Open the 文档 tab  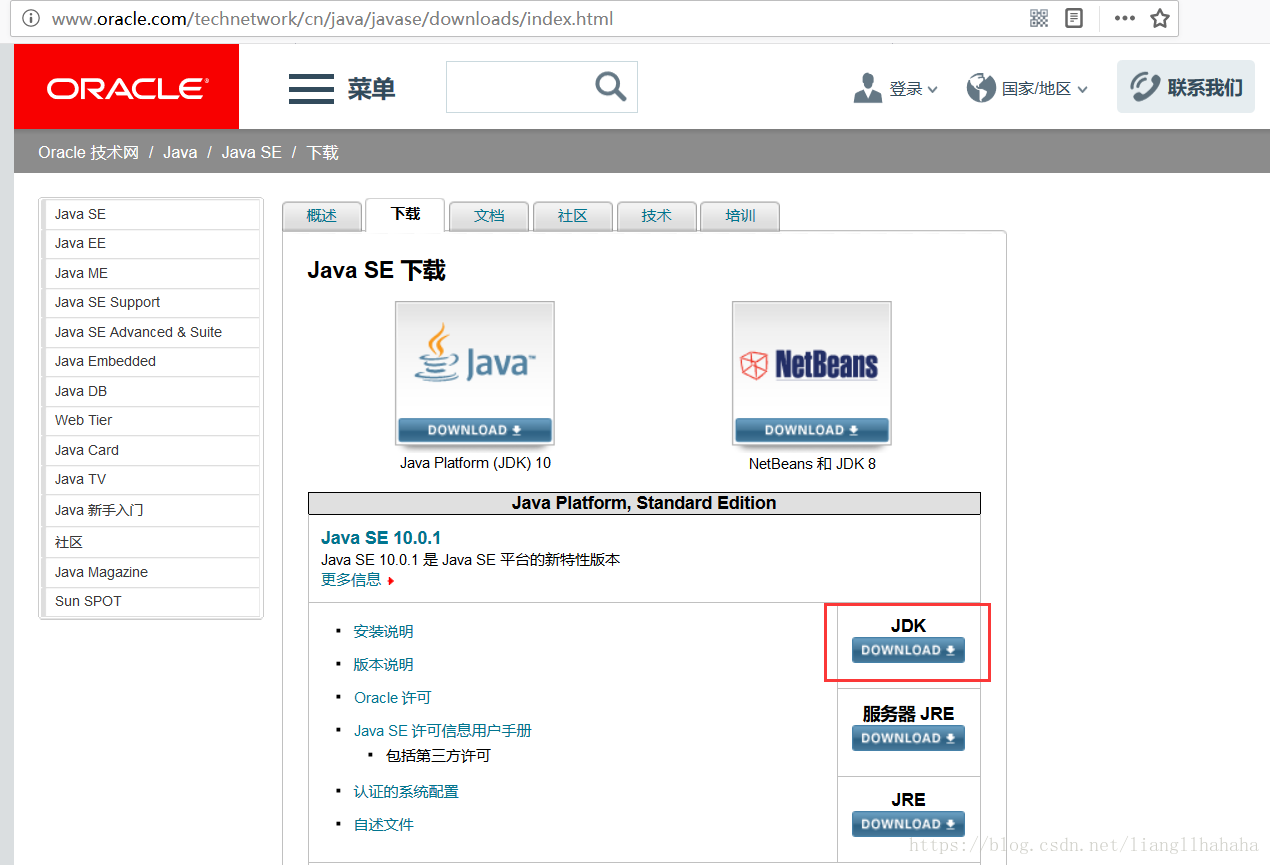click(489, 216)
